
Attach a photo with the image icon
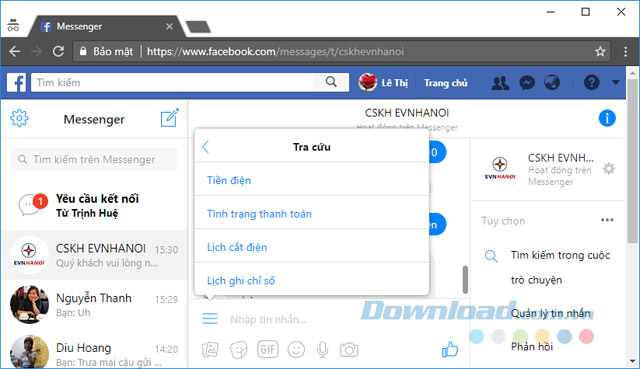[x=210, y=350]
